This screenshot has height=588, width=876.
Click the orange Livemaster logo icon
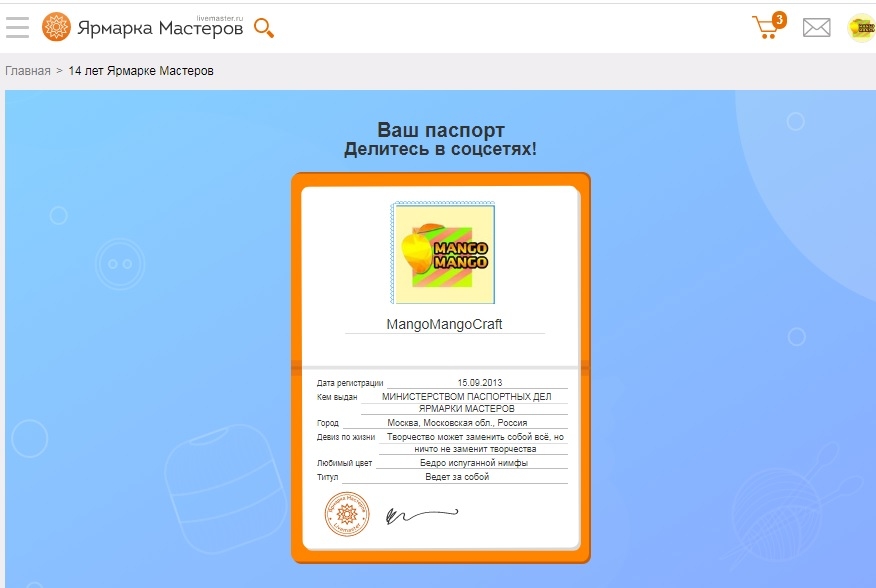56,27
